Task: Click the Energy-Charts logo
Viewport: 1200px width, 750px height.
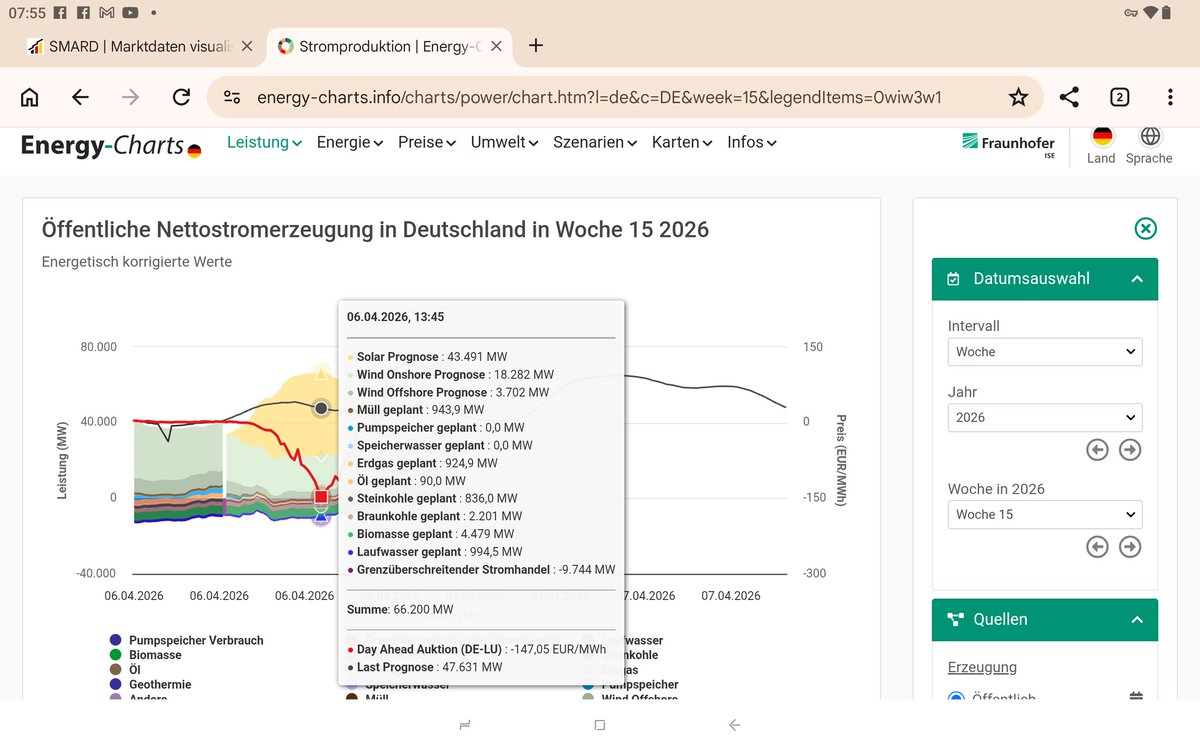Action: click(x=111, y=146)
